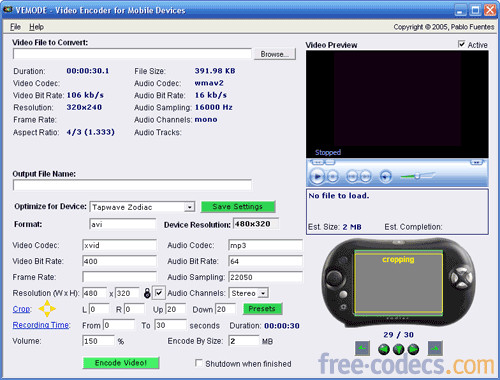
Task: Click Browse to pick a video
Action: tap(275, 54)
